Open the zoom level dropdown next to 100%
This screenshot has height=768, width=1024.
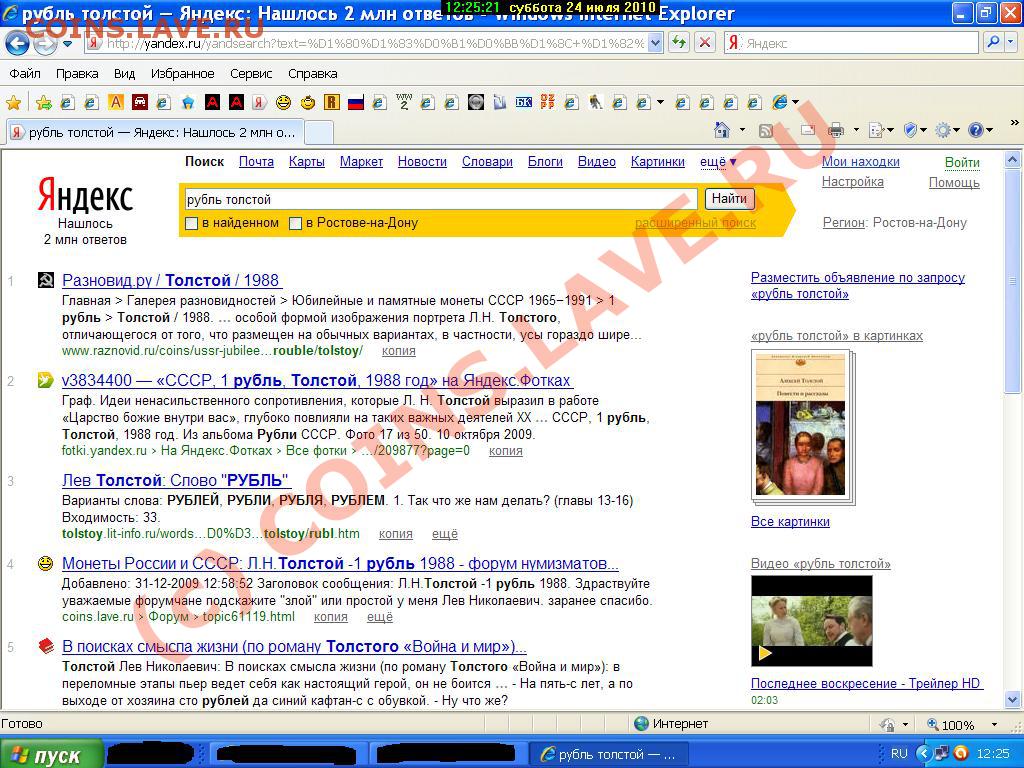[x=995, y=724]
